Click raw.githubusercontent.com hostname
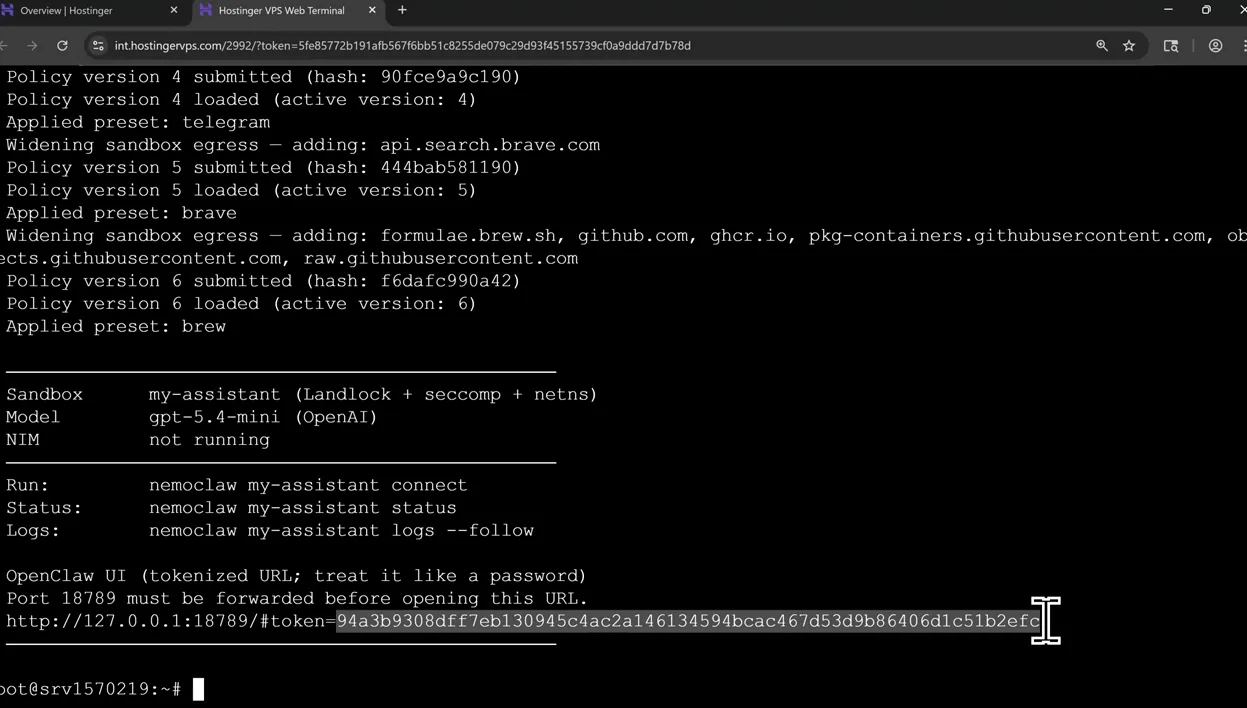 441,258
